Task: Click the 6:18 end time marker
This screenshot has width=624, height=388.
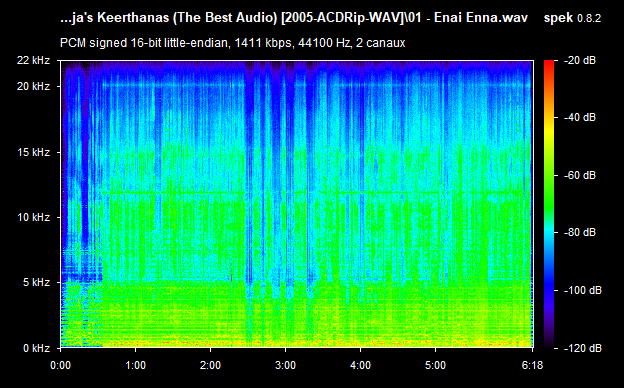Action: pyautogui.click(x=532, y=365)
